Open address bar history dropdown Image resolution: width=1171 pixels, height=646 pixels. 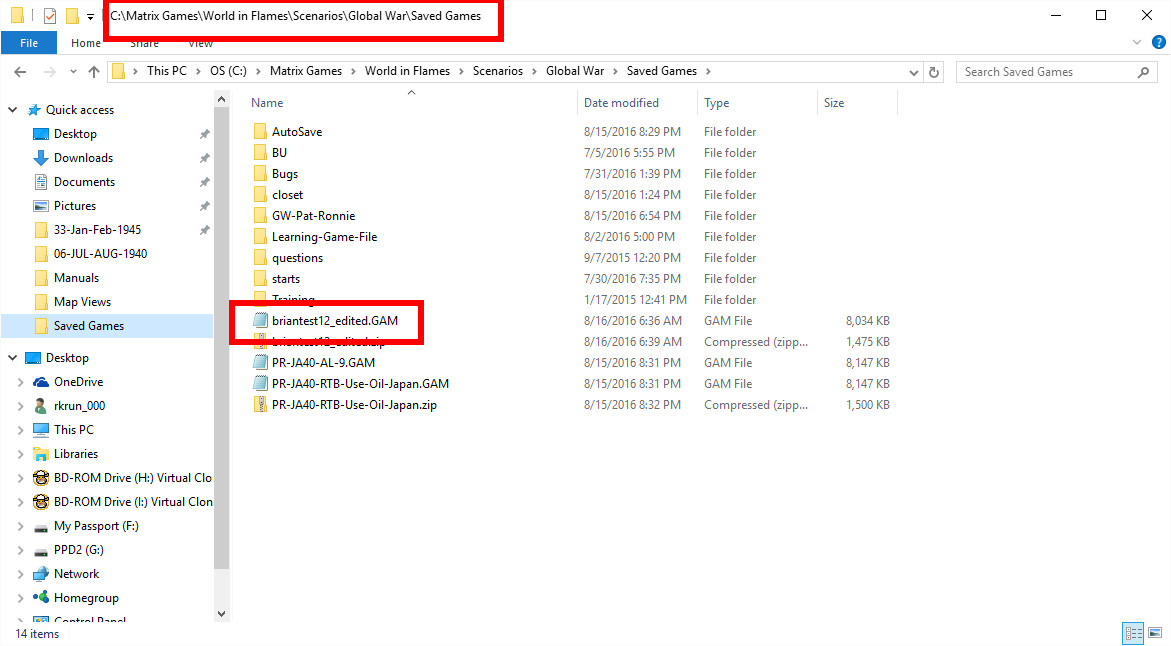click(913, 72)
